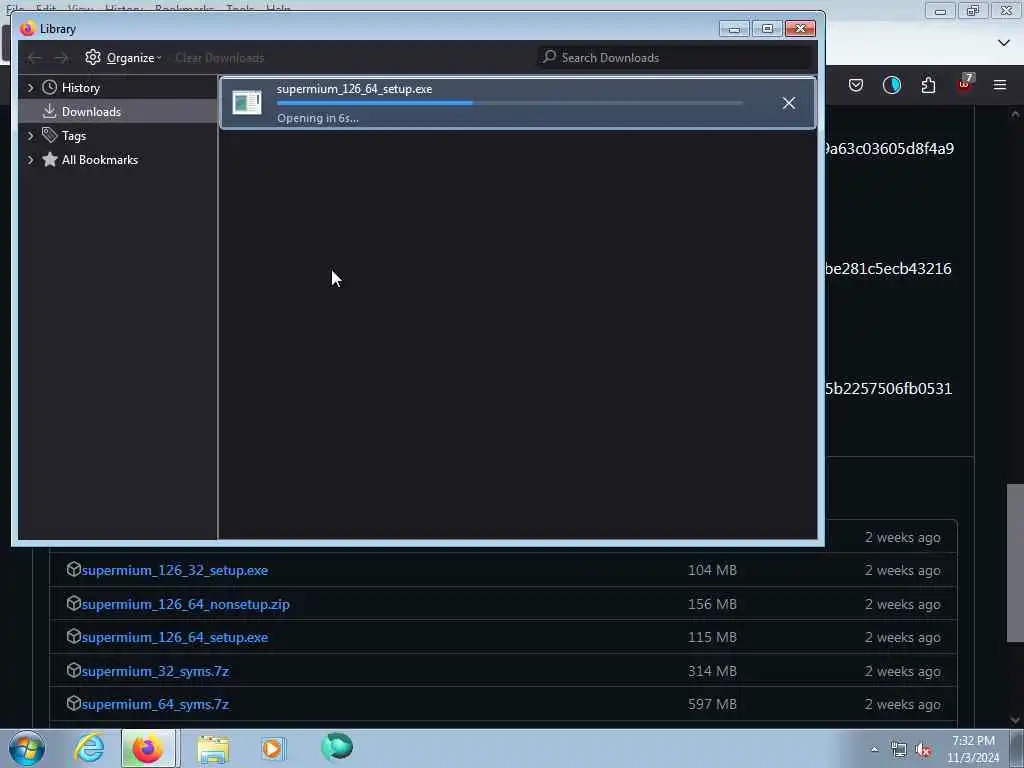
Task: Click the Firefox page vertical scrollbar
Action: [x=1014, y=564]
